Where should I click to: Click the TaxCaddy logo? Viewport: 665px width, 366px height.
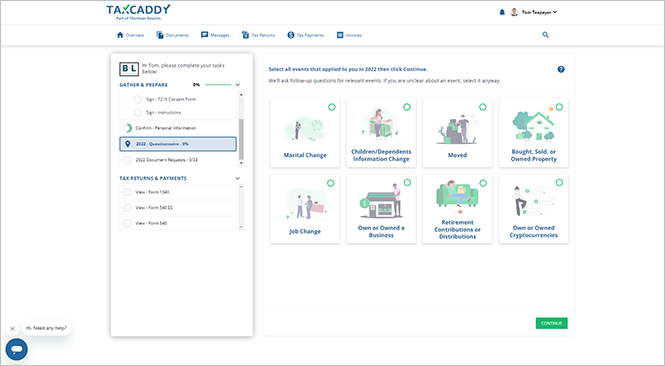138,12
